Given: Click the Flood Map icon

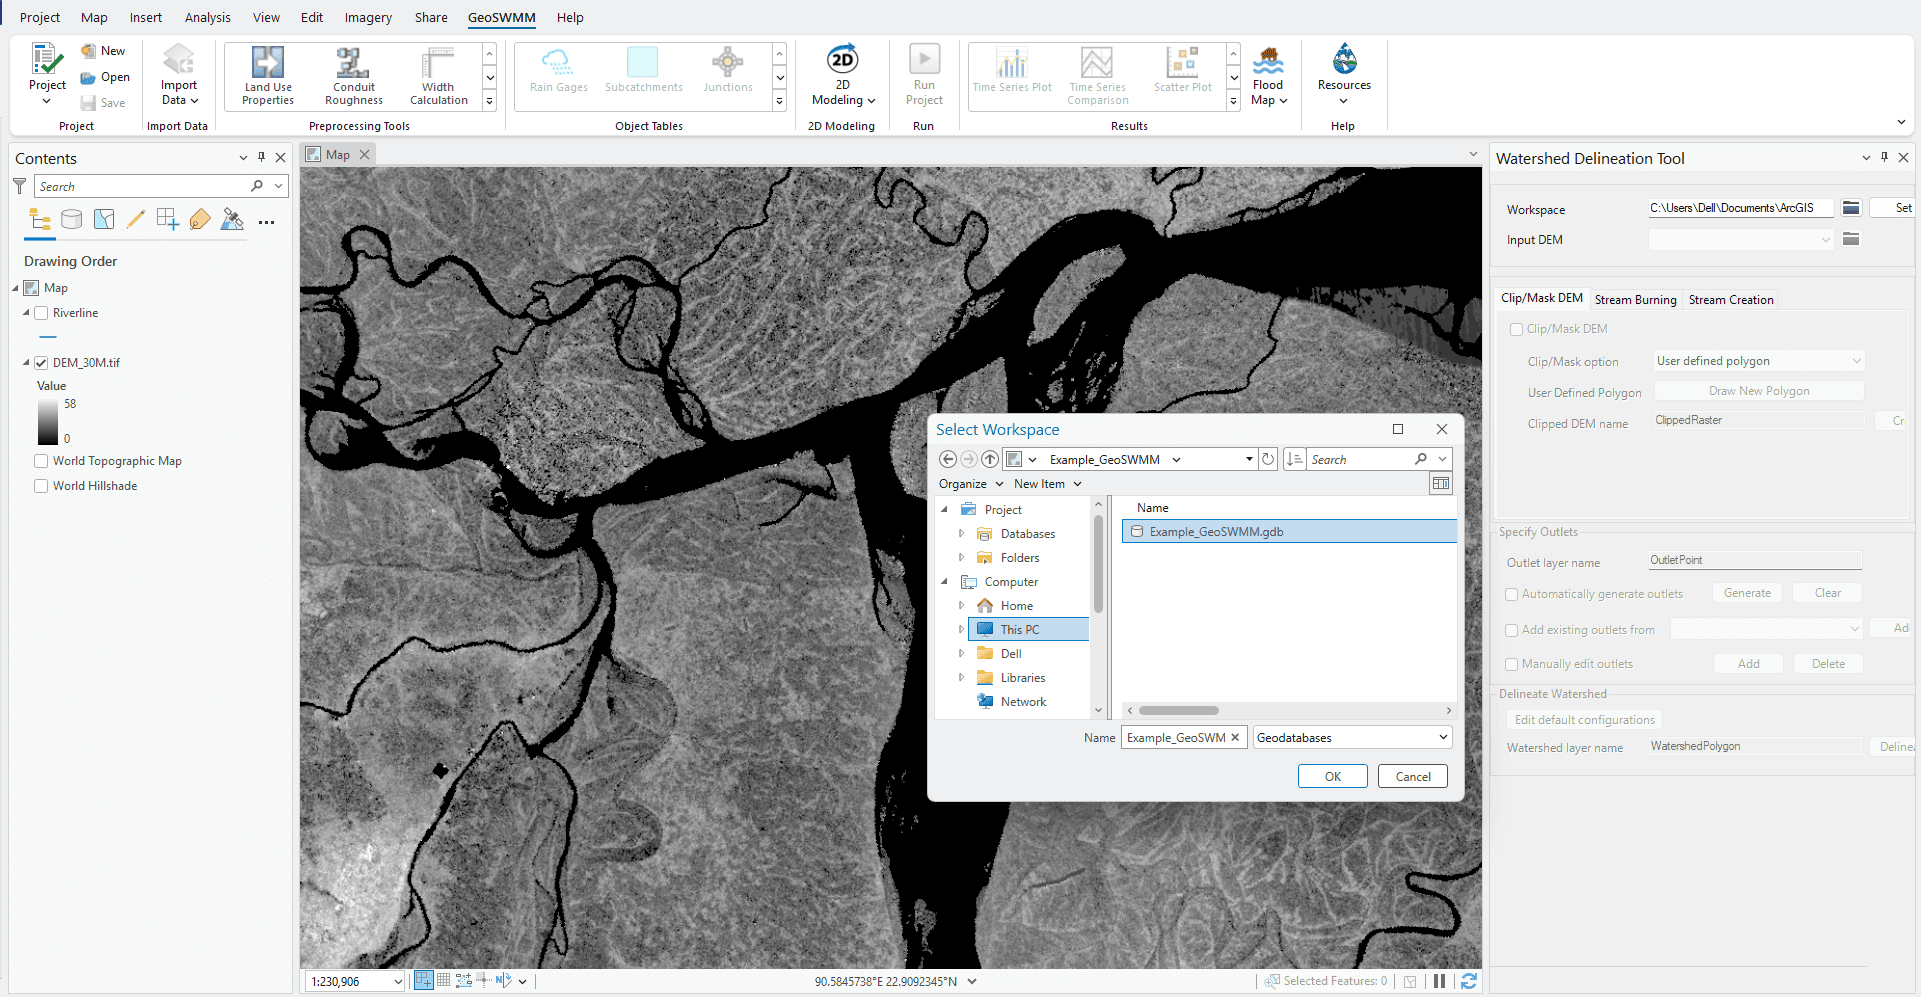Looking at the screenshot, I should click(x=1268, y=62).
